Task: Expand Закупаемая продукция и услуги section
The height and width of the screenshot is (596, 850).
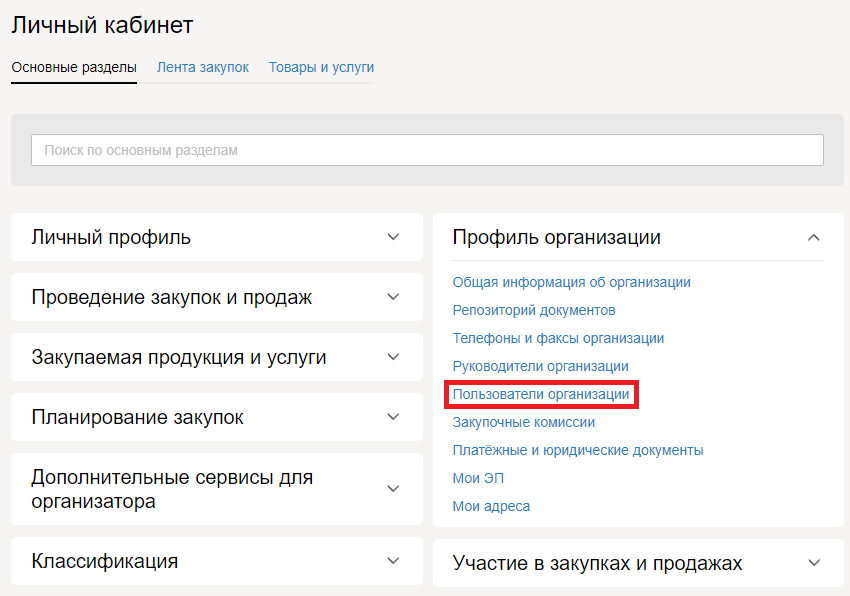Action: click(x=393, y=357)
